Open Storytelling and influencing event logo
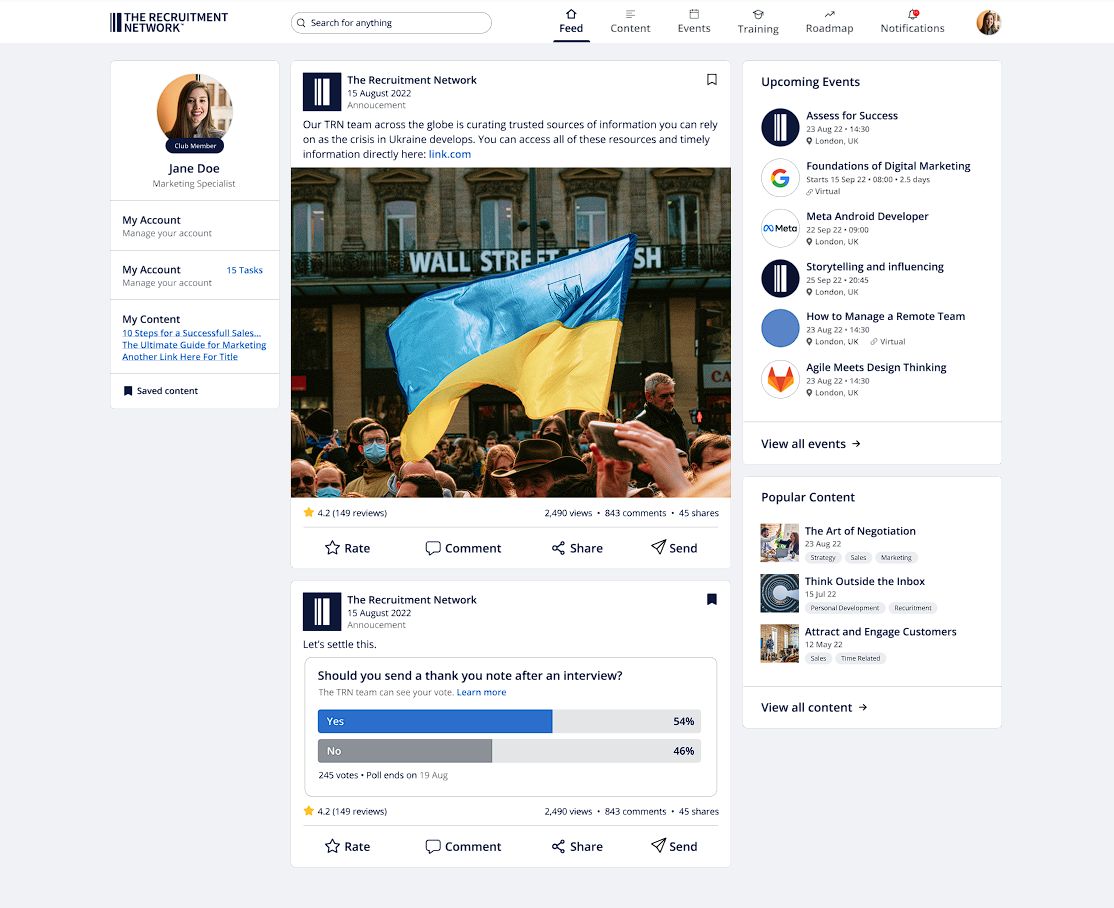The image size is (1114, 908). (780, 279)
